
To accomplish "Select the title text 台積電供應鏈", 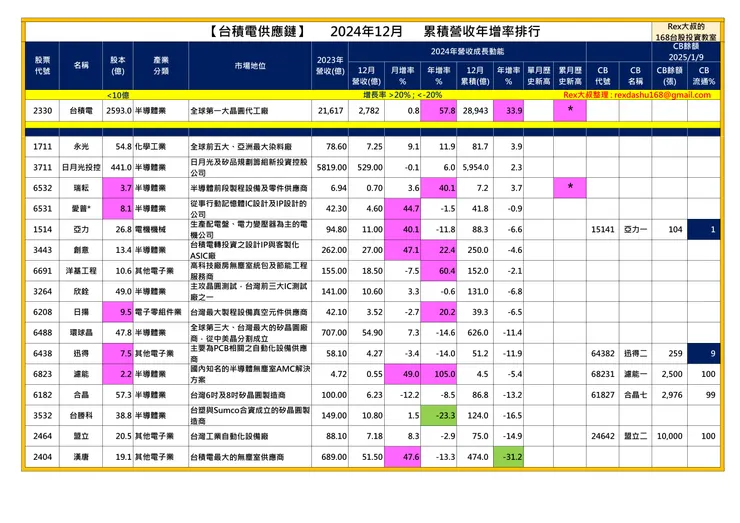I will point(257,32).
